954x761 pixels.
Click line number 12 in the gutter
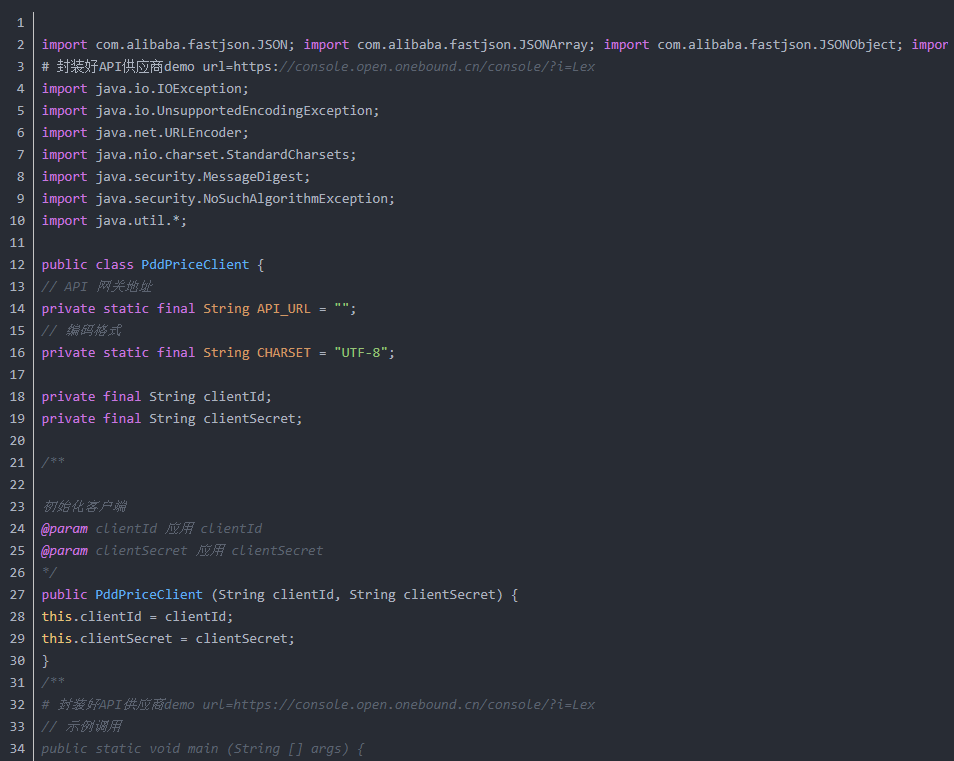click(x=17, y=264)
